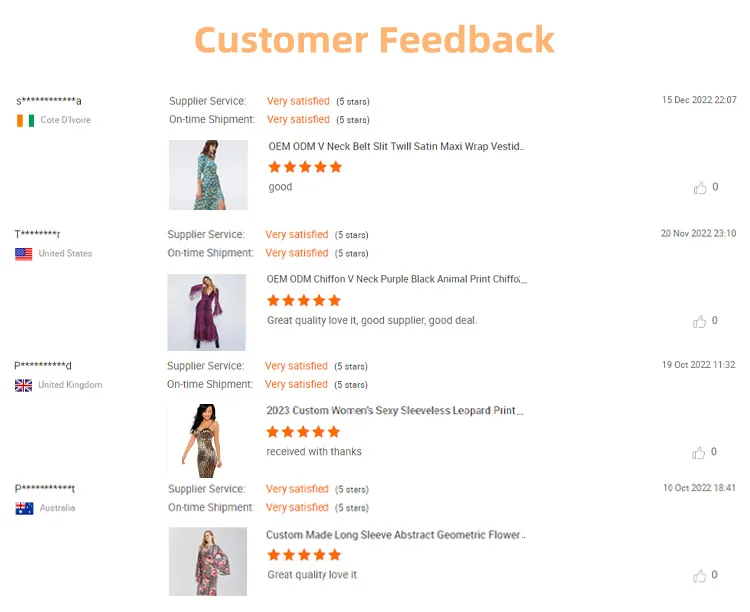Open the purple animal print dress thumbnail
The width and height of the screenshot is (750, 612).
coord(207,312)
